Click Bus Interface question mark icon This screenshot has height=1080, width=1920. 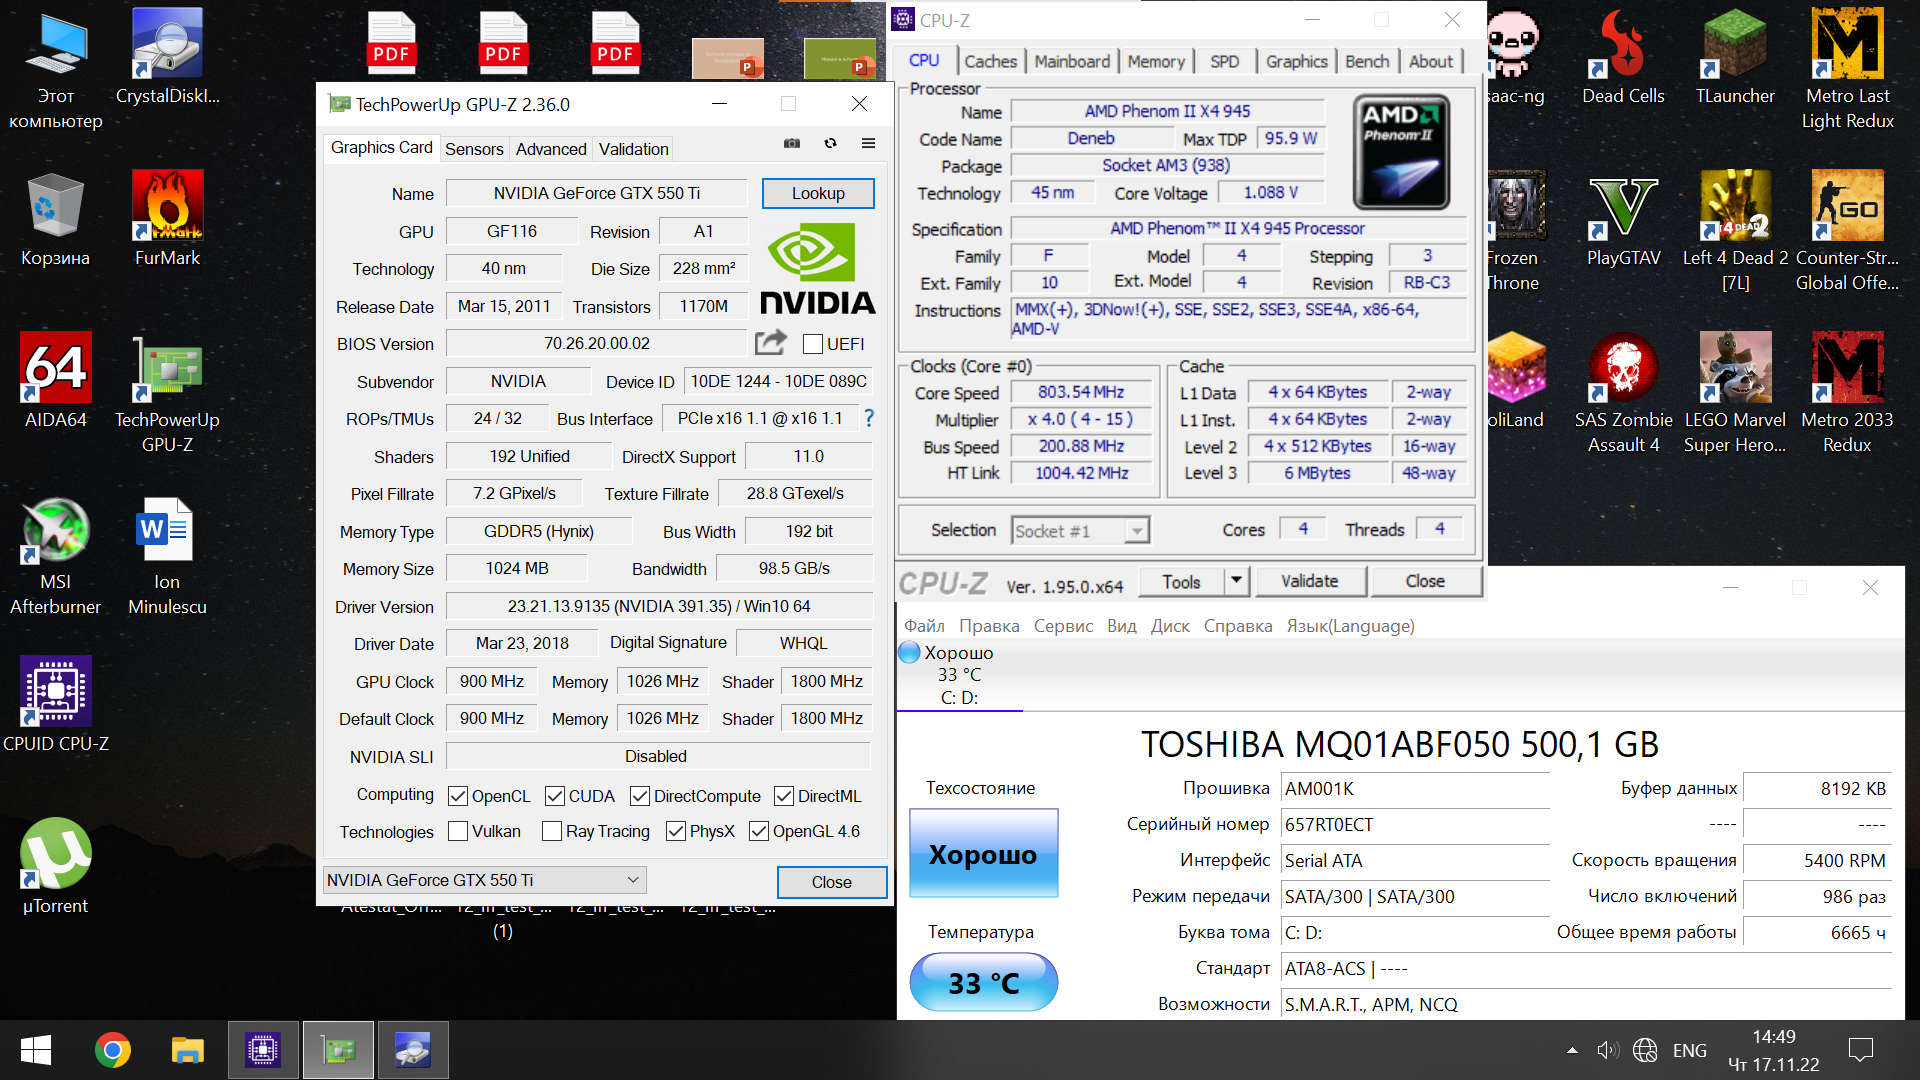click(868, 418)
